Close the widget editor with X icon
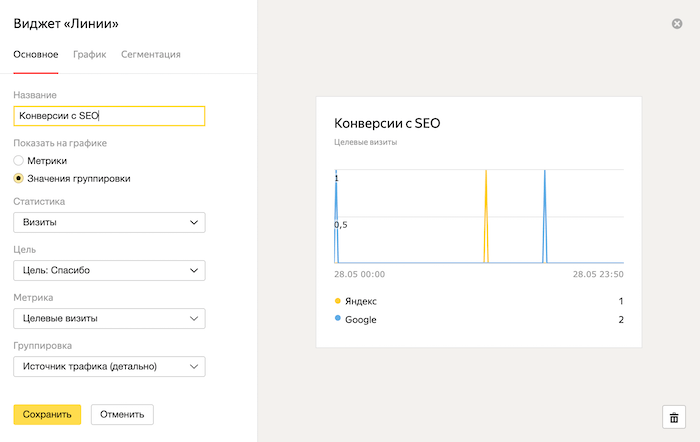This screenshot has width=700, height=442. pyautogui.click(x=677, y=23)
